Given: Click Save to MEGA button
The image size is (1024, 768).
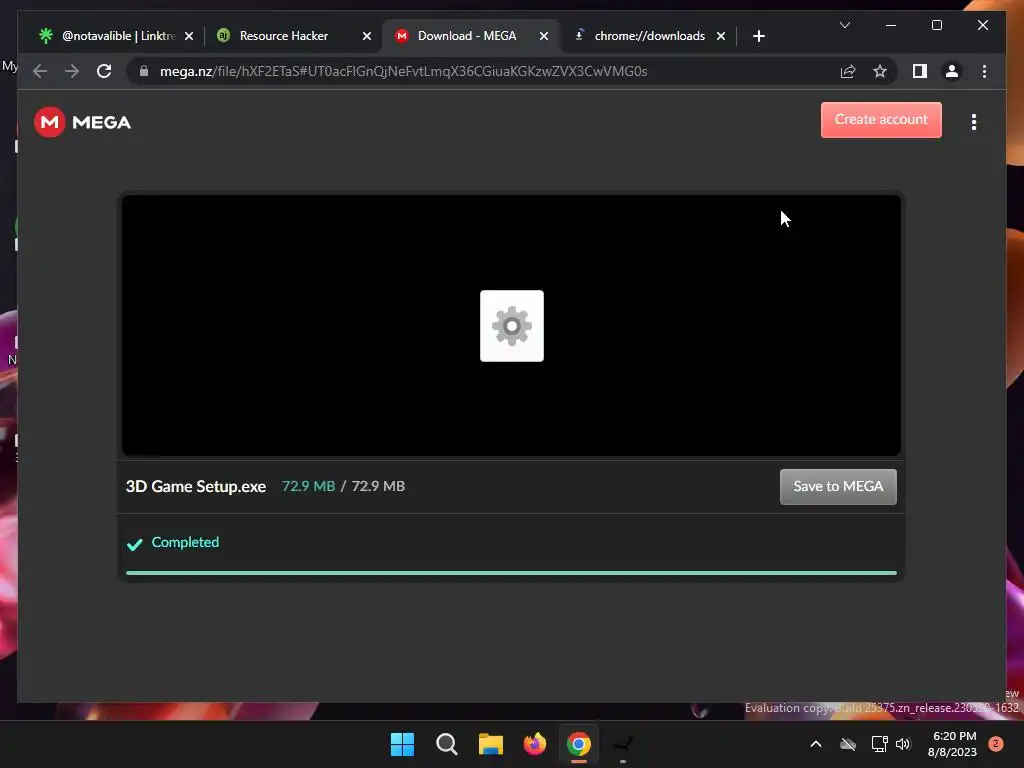Looking at the screenshot, I should coord(838,487).
